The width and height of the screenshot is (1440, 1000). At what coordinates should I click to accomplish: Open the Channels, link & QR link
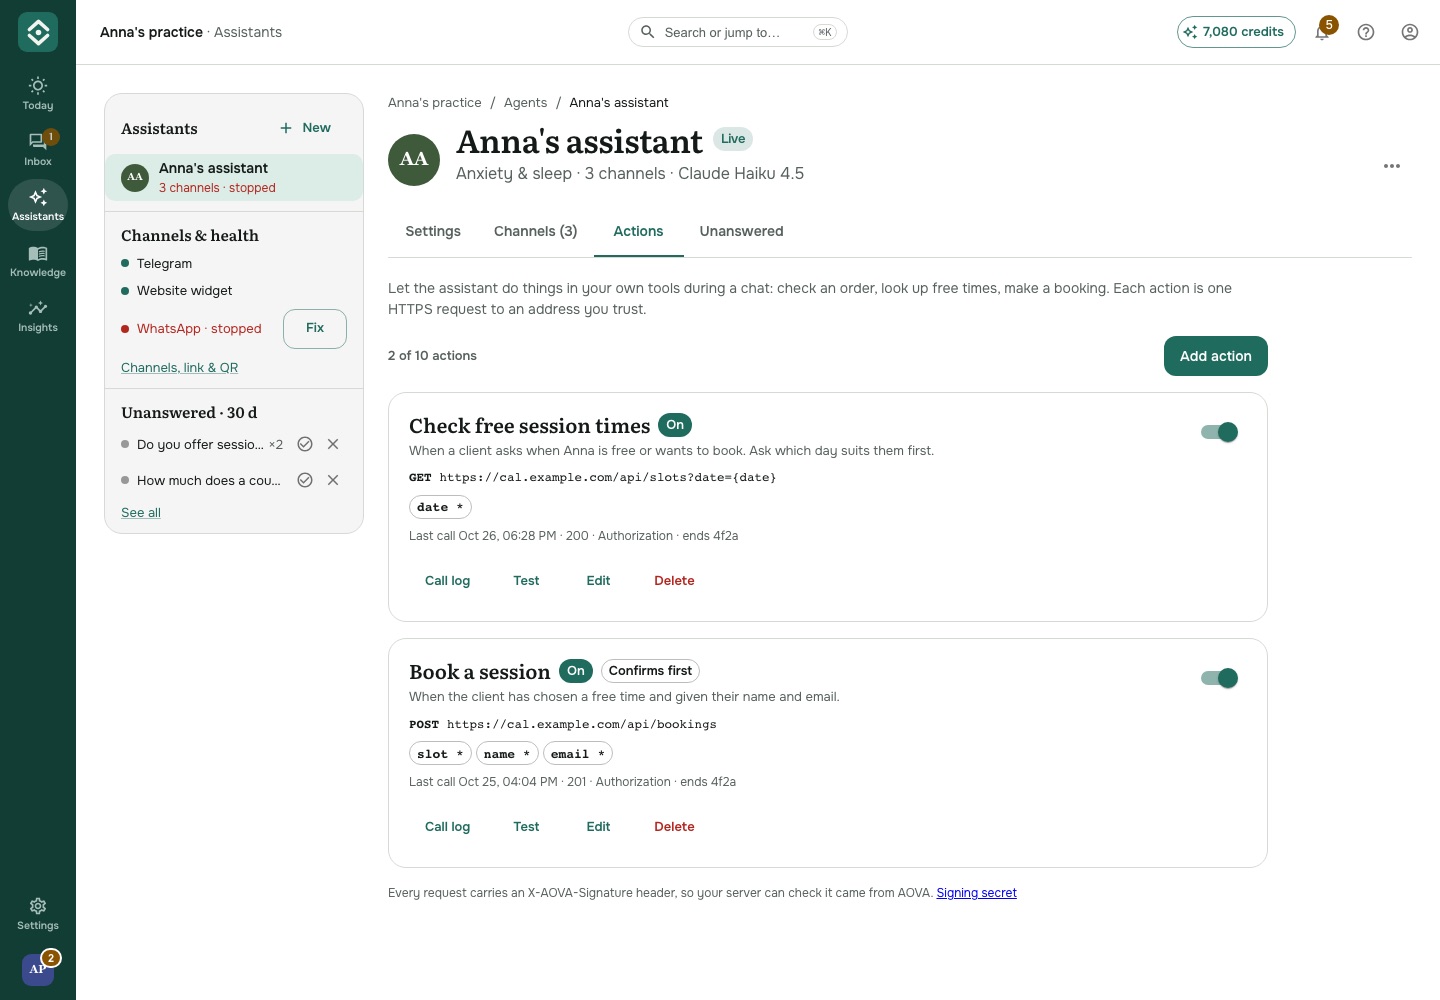tap(179, 367)
